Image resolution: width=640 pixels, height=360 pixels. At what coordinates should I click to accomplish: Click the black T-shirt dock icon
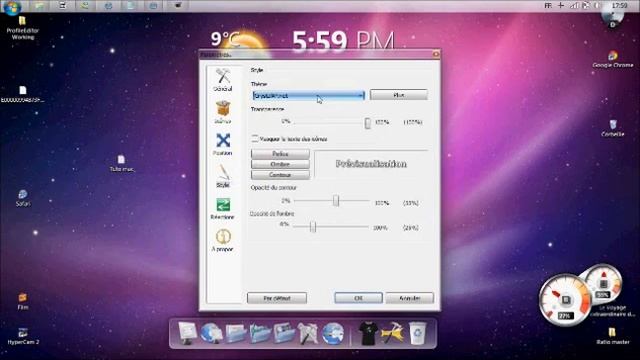367,333
